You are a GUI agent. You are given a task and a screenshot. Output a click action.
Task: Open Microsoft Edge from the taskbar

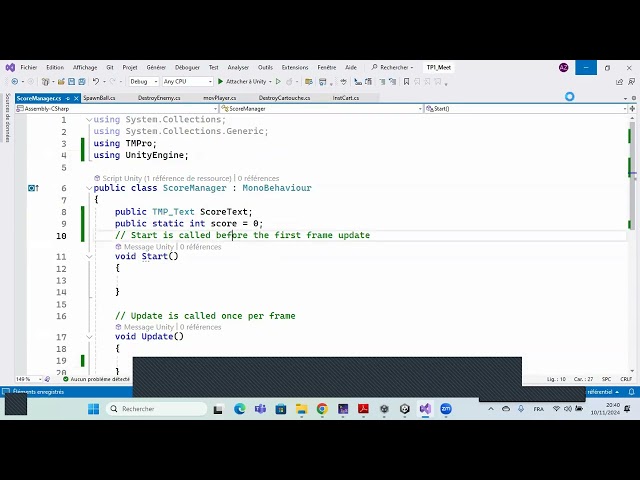click(240, 409)
